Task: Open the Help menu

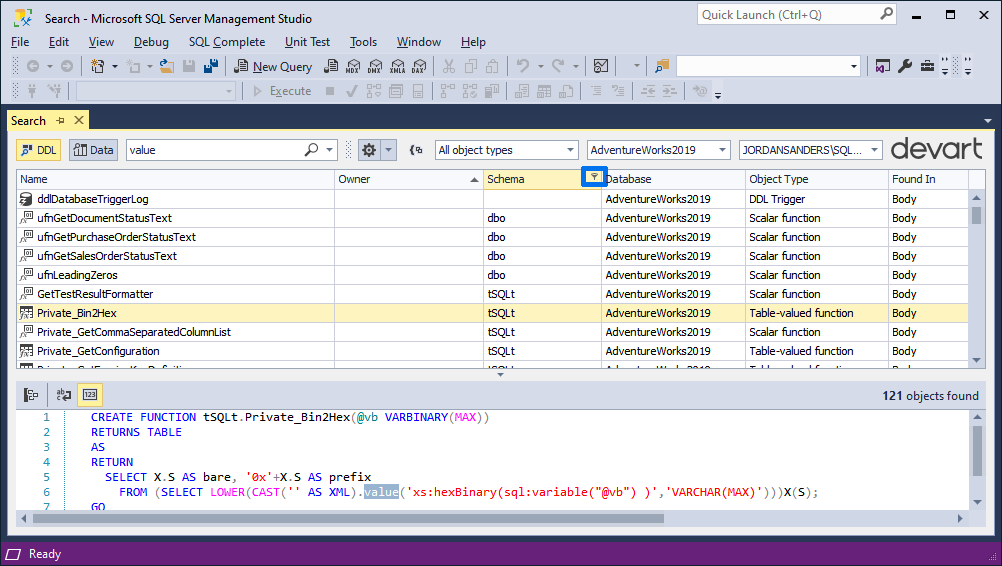Action: point(474,42)
